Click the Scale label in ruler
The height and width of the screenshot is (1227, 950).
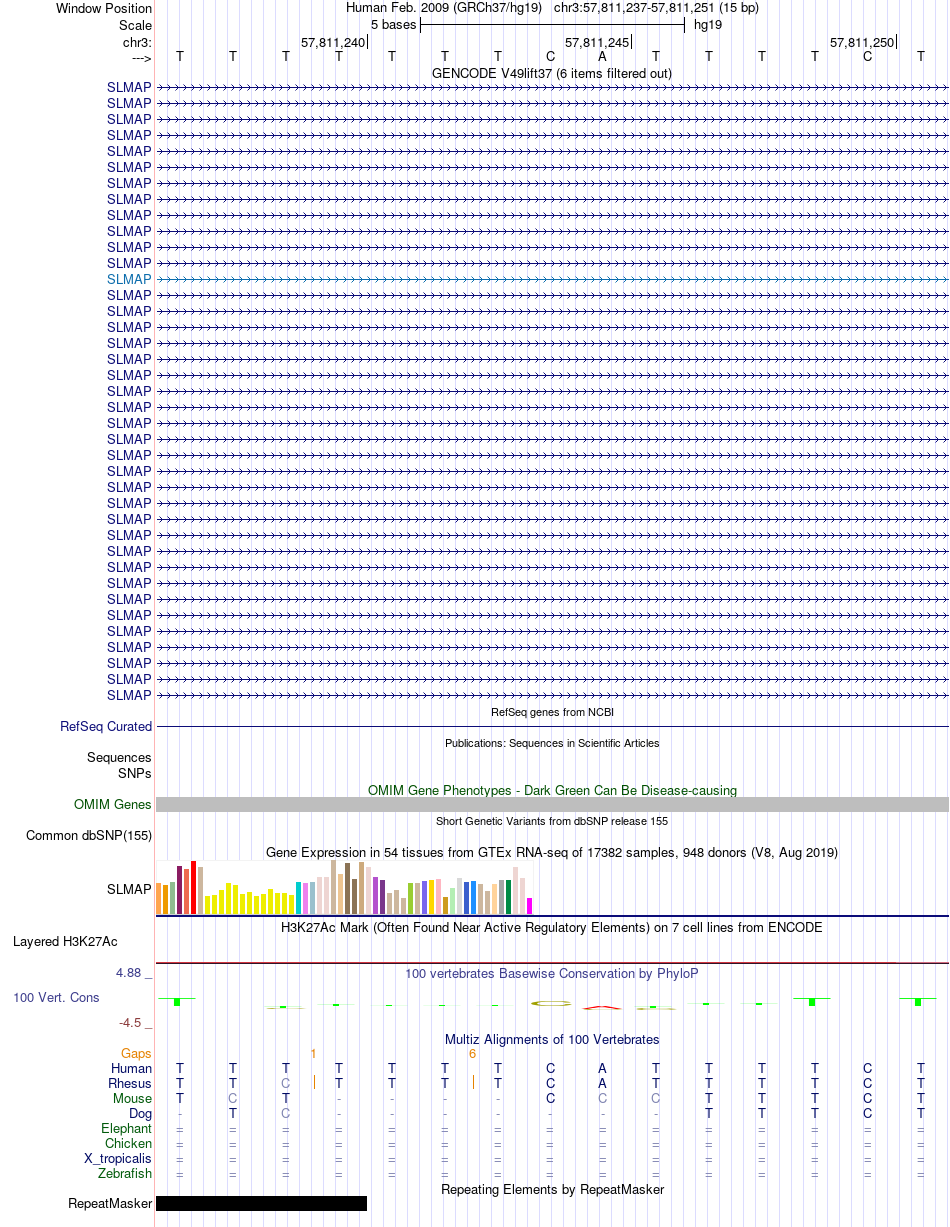(135, 25)
